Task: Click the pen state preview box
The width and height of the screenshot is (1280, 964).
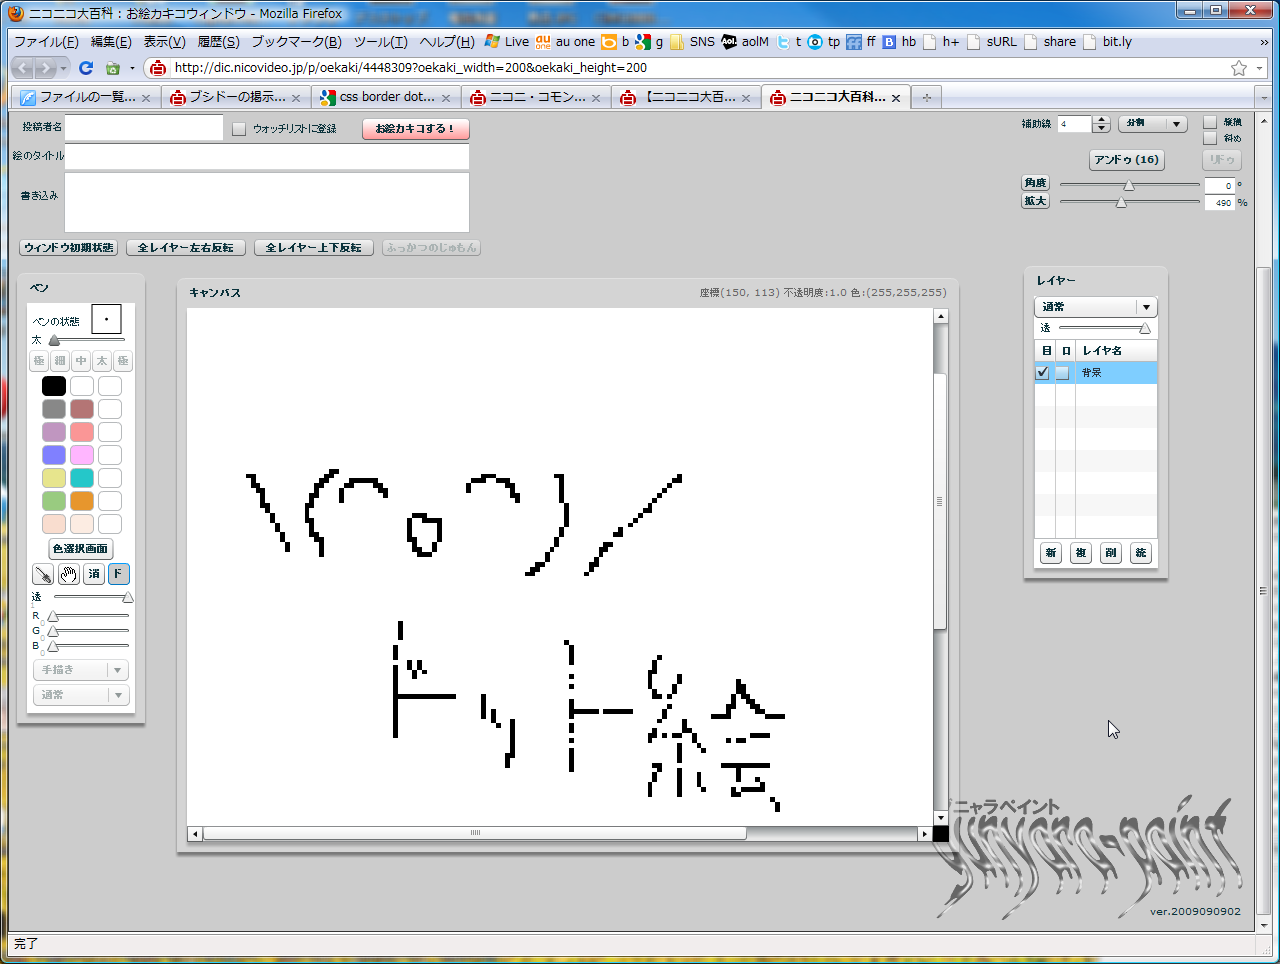Action: pos(106,319)
